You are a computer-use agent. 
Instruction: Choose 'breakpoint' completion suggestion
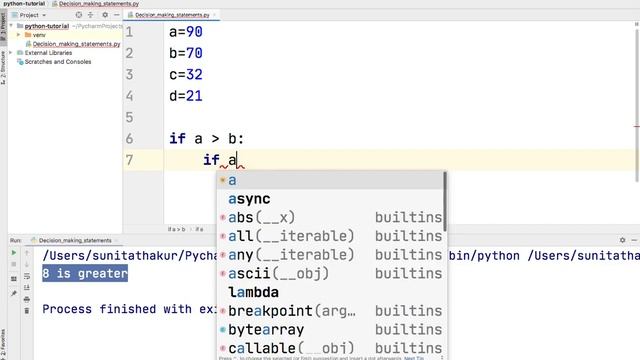[331, 311]
